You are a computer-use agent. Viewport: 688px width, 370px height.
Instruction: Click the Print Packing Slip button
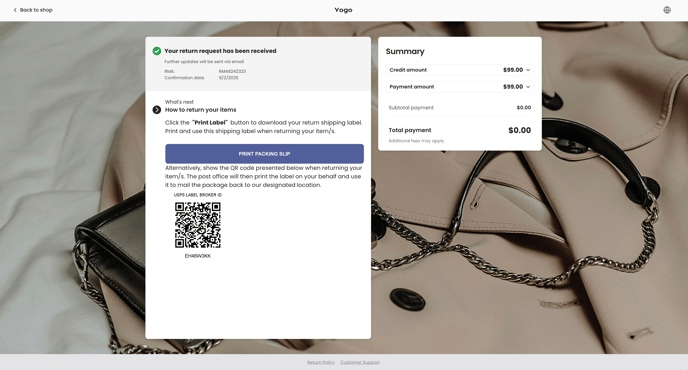click(264, 154)
